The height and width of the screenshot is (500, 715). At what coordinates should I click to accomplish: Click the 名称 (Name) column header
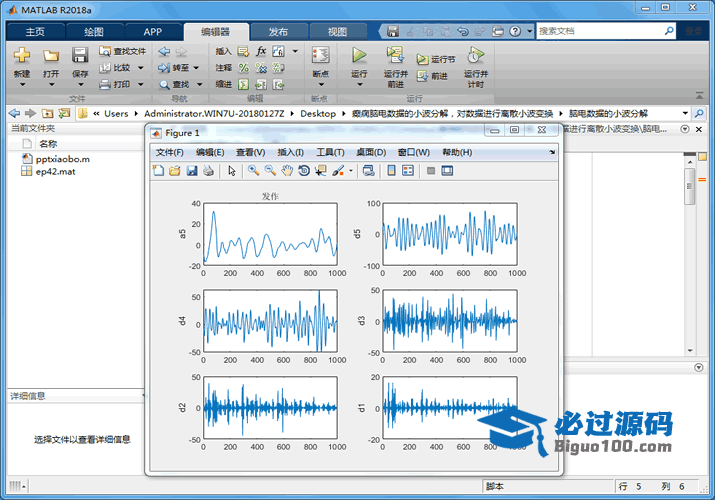point(48,144)
